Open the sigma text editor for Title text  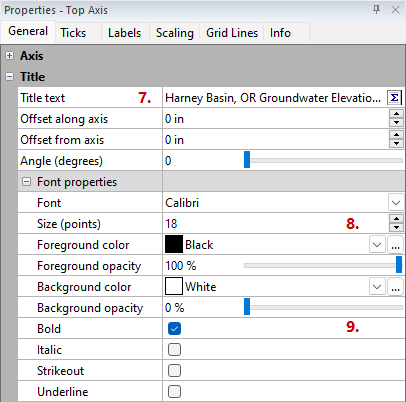pyautogui.click(x=394, y=98)
